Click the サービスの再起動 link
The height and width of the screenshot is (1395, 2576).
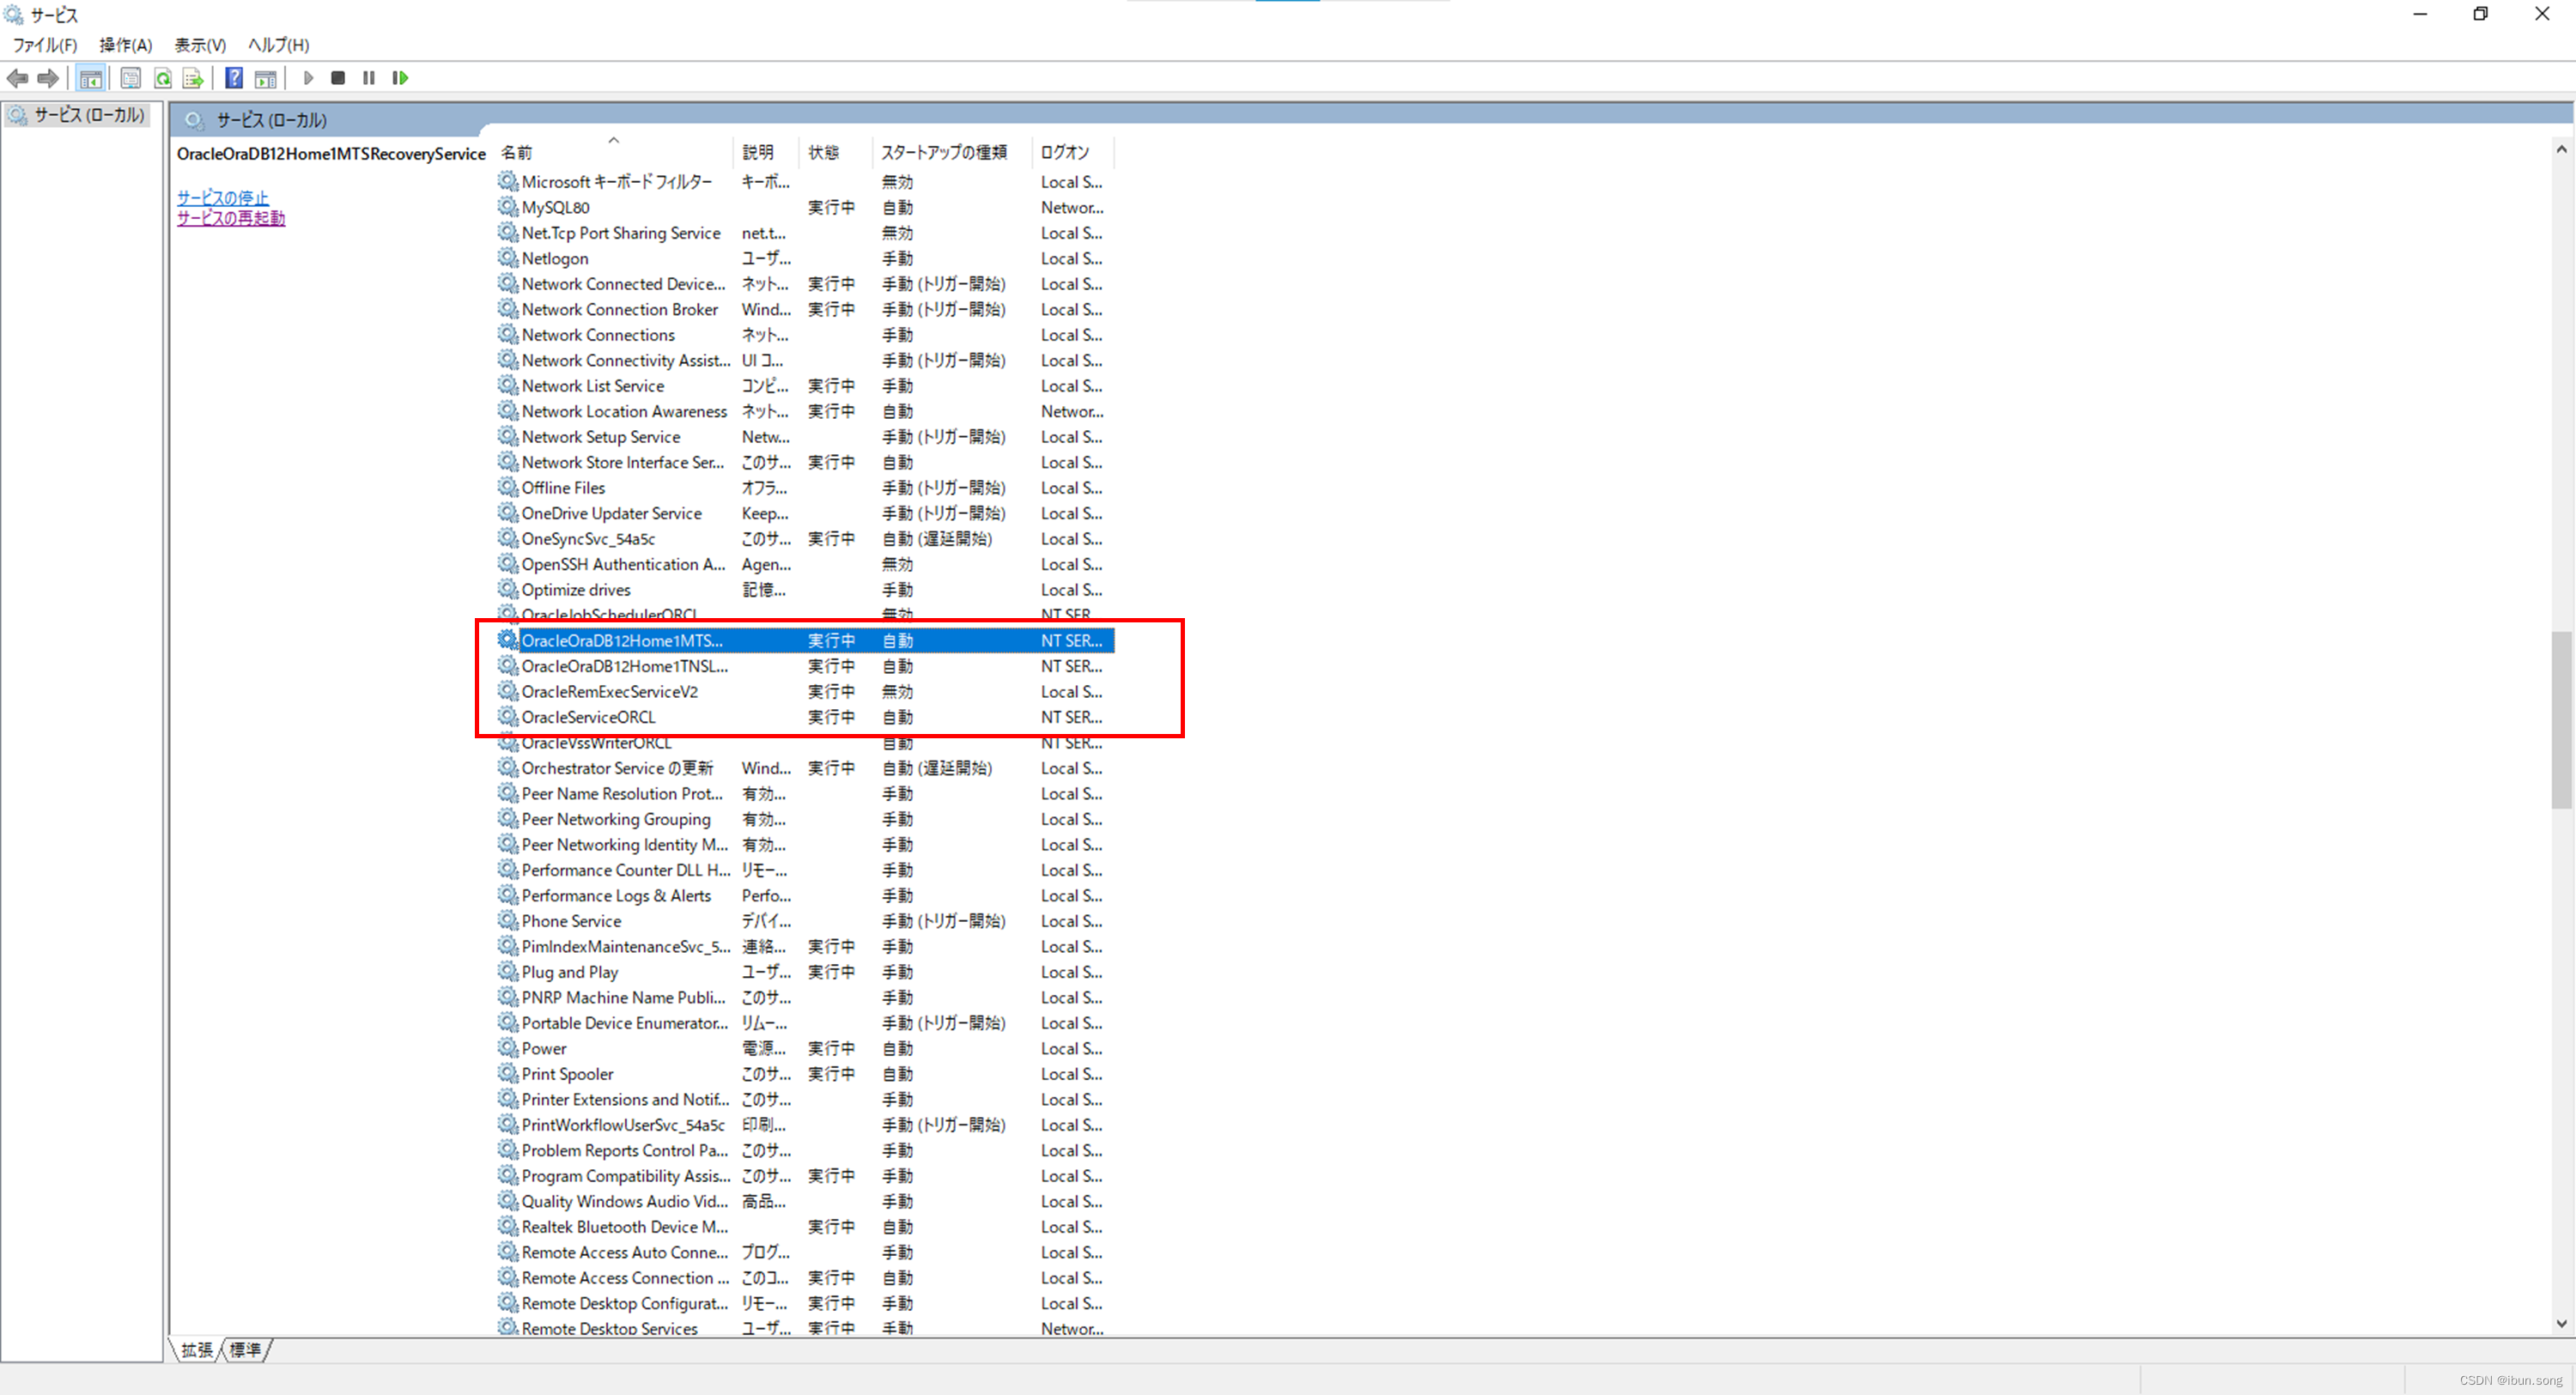pyautogui.click(x=231, y=218)
